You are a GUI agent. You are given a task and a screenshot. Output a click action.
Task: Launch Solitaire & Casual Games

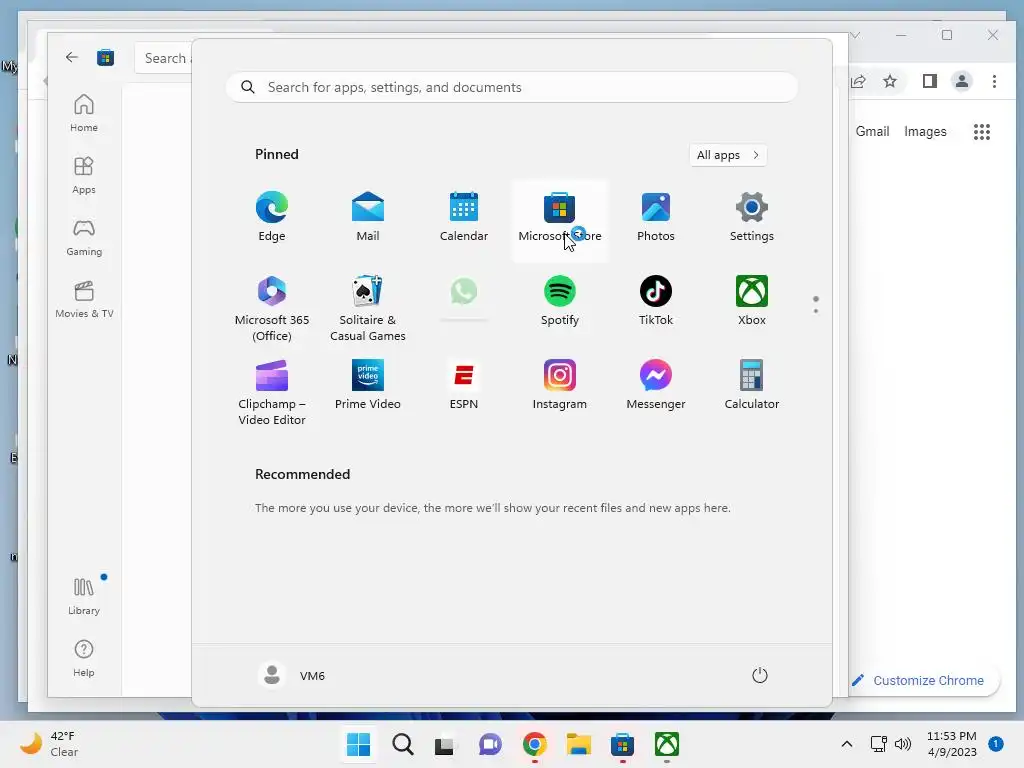click(368, 309)
